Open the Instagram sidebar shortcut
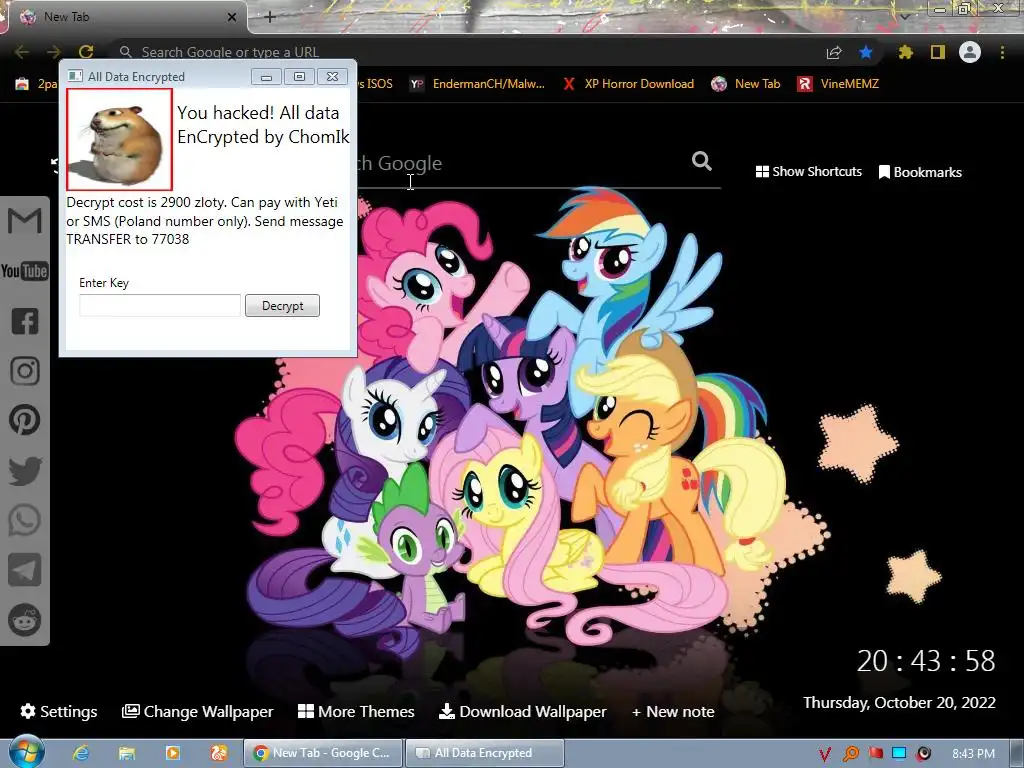This screenshot has width=1024, height=768. coord(25,371)
